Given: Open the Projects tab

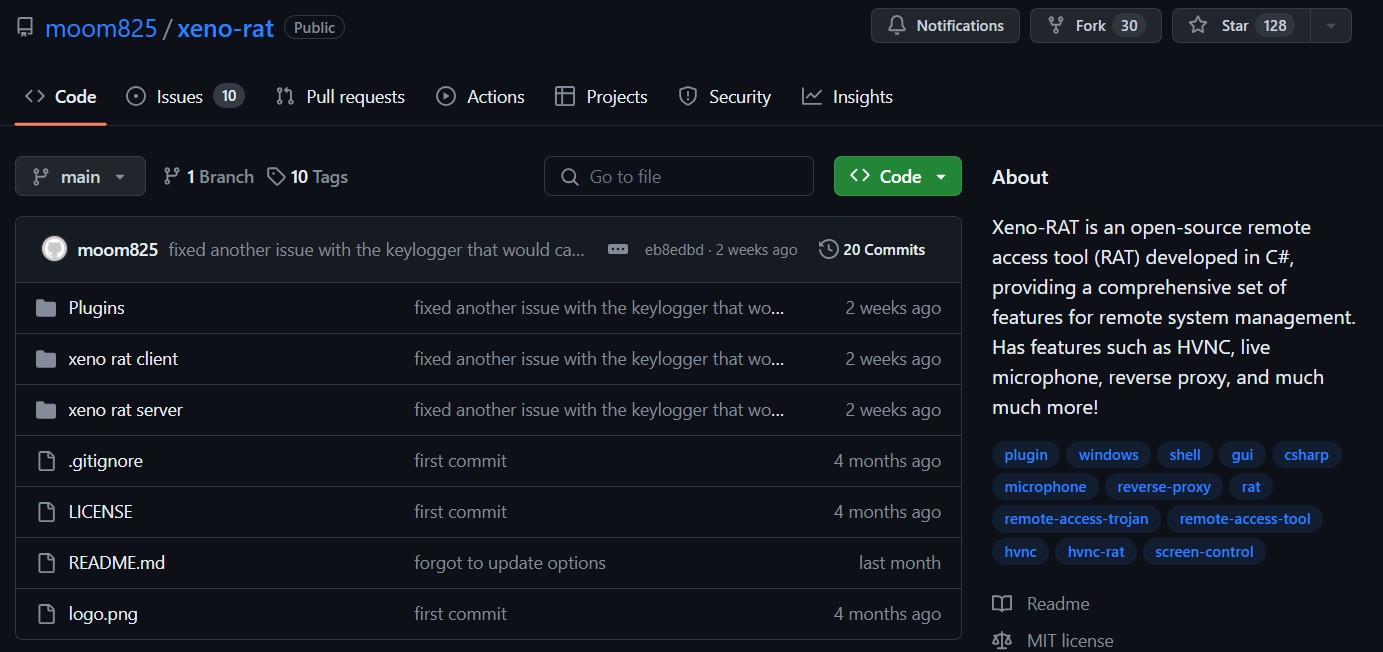Looking at the screenshot, I should click(x=601, y=97).
